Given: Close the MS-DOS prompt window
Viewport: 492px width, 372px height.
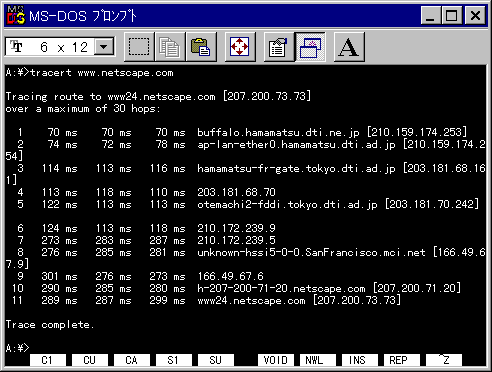Looking at the screenshot, I should [475, 15].
